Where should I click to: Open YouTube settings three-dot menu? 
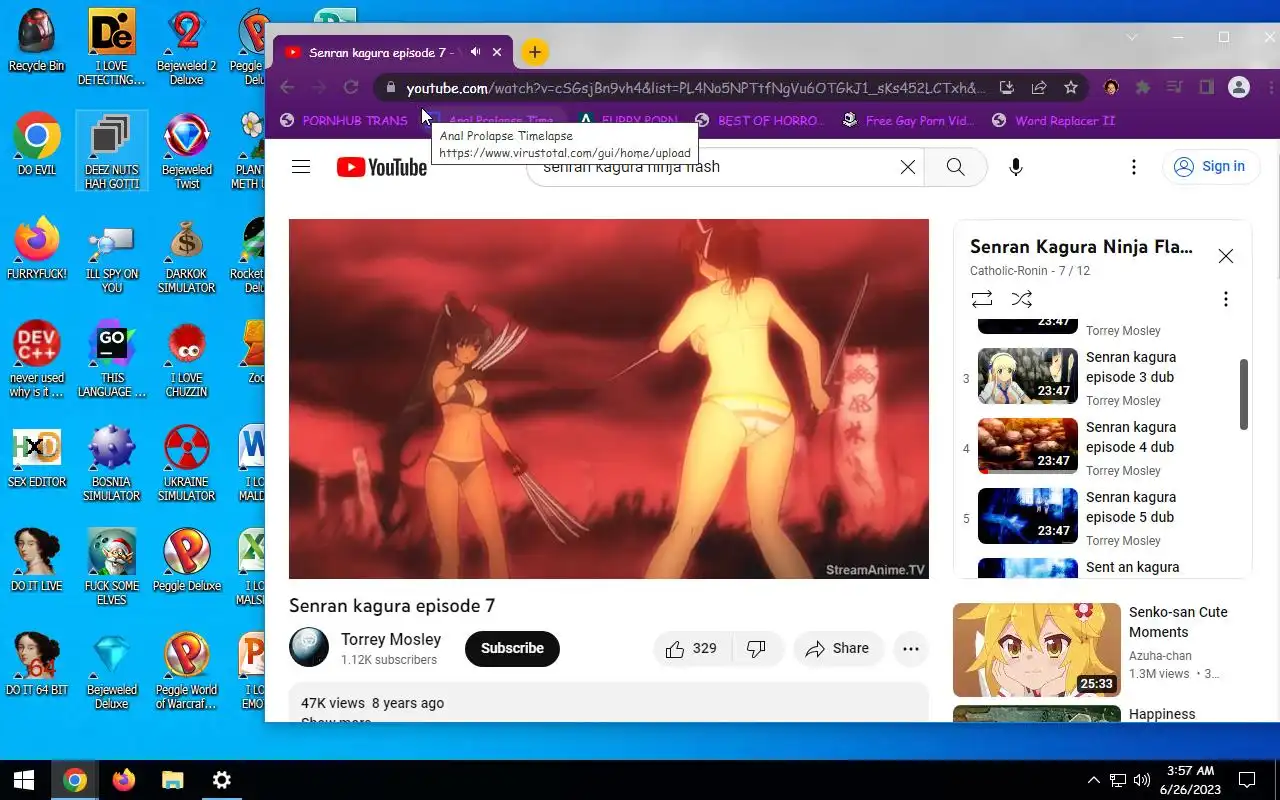[1133, 167]
